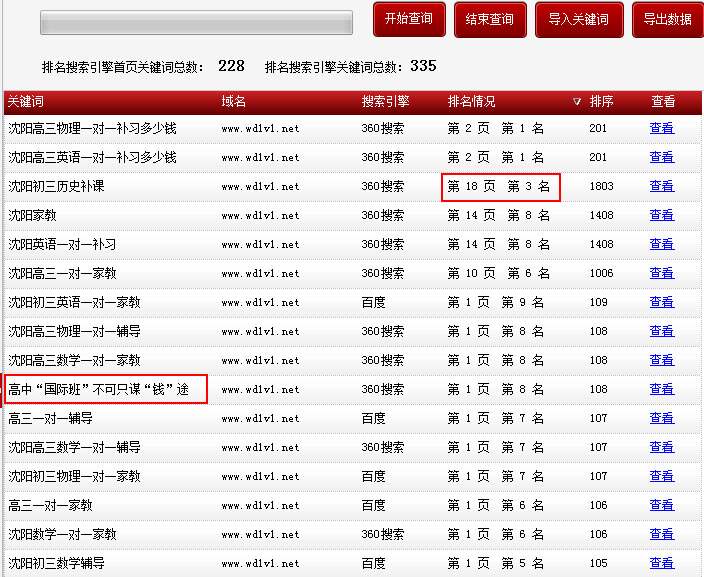Click the 导出数据 button
The image size is (704, 577).
667,19
